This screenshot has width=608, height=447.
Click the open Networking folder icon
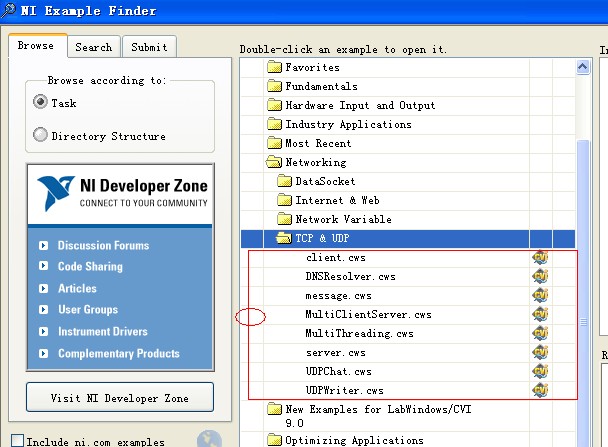[x=274, y=162]
